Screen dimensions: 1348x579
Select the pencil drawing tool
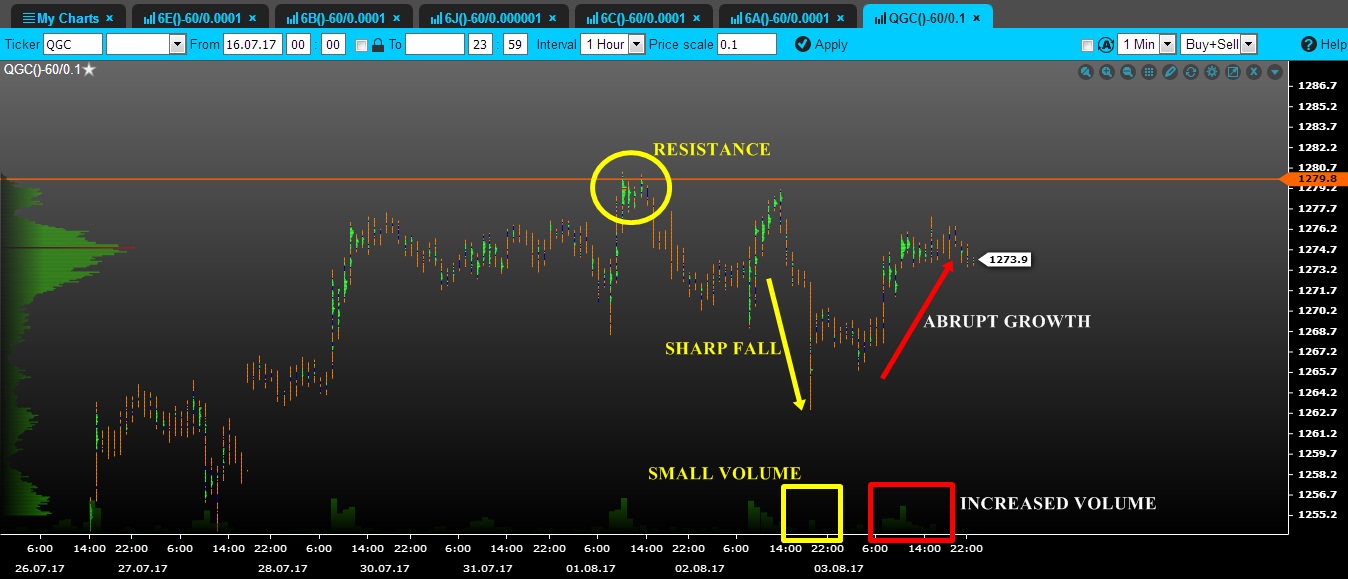(x=1170, y=72)
